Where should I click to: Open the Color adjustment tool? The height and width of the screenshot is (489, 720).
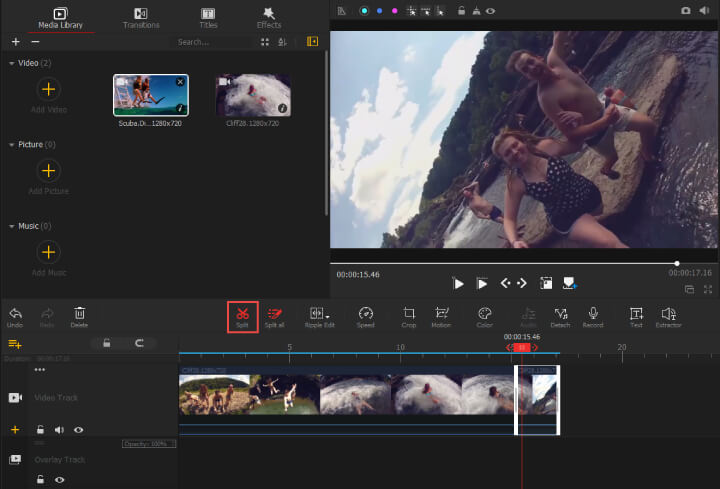pos(484,315)
